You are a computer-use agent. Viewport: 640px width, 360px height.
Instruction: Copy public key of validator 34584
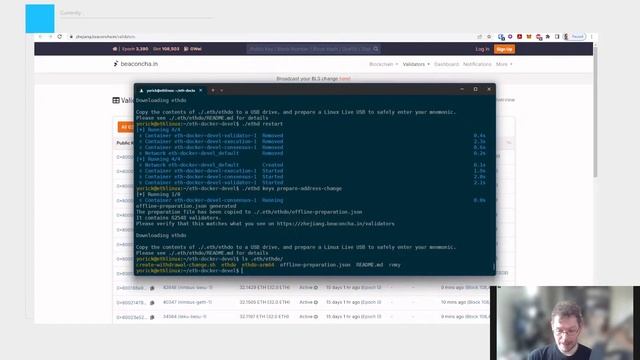(152, 317)
